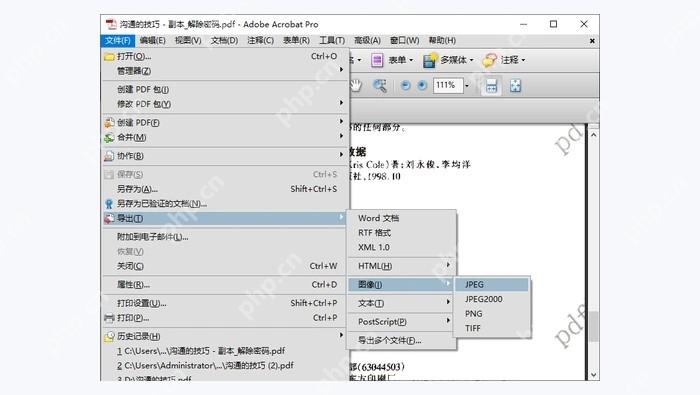Expand the Organizer submenu
This screenshot has height=395, width=700.
pyautogui.click(x=341, y=70)
